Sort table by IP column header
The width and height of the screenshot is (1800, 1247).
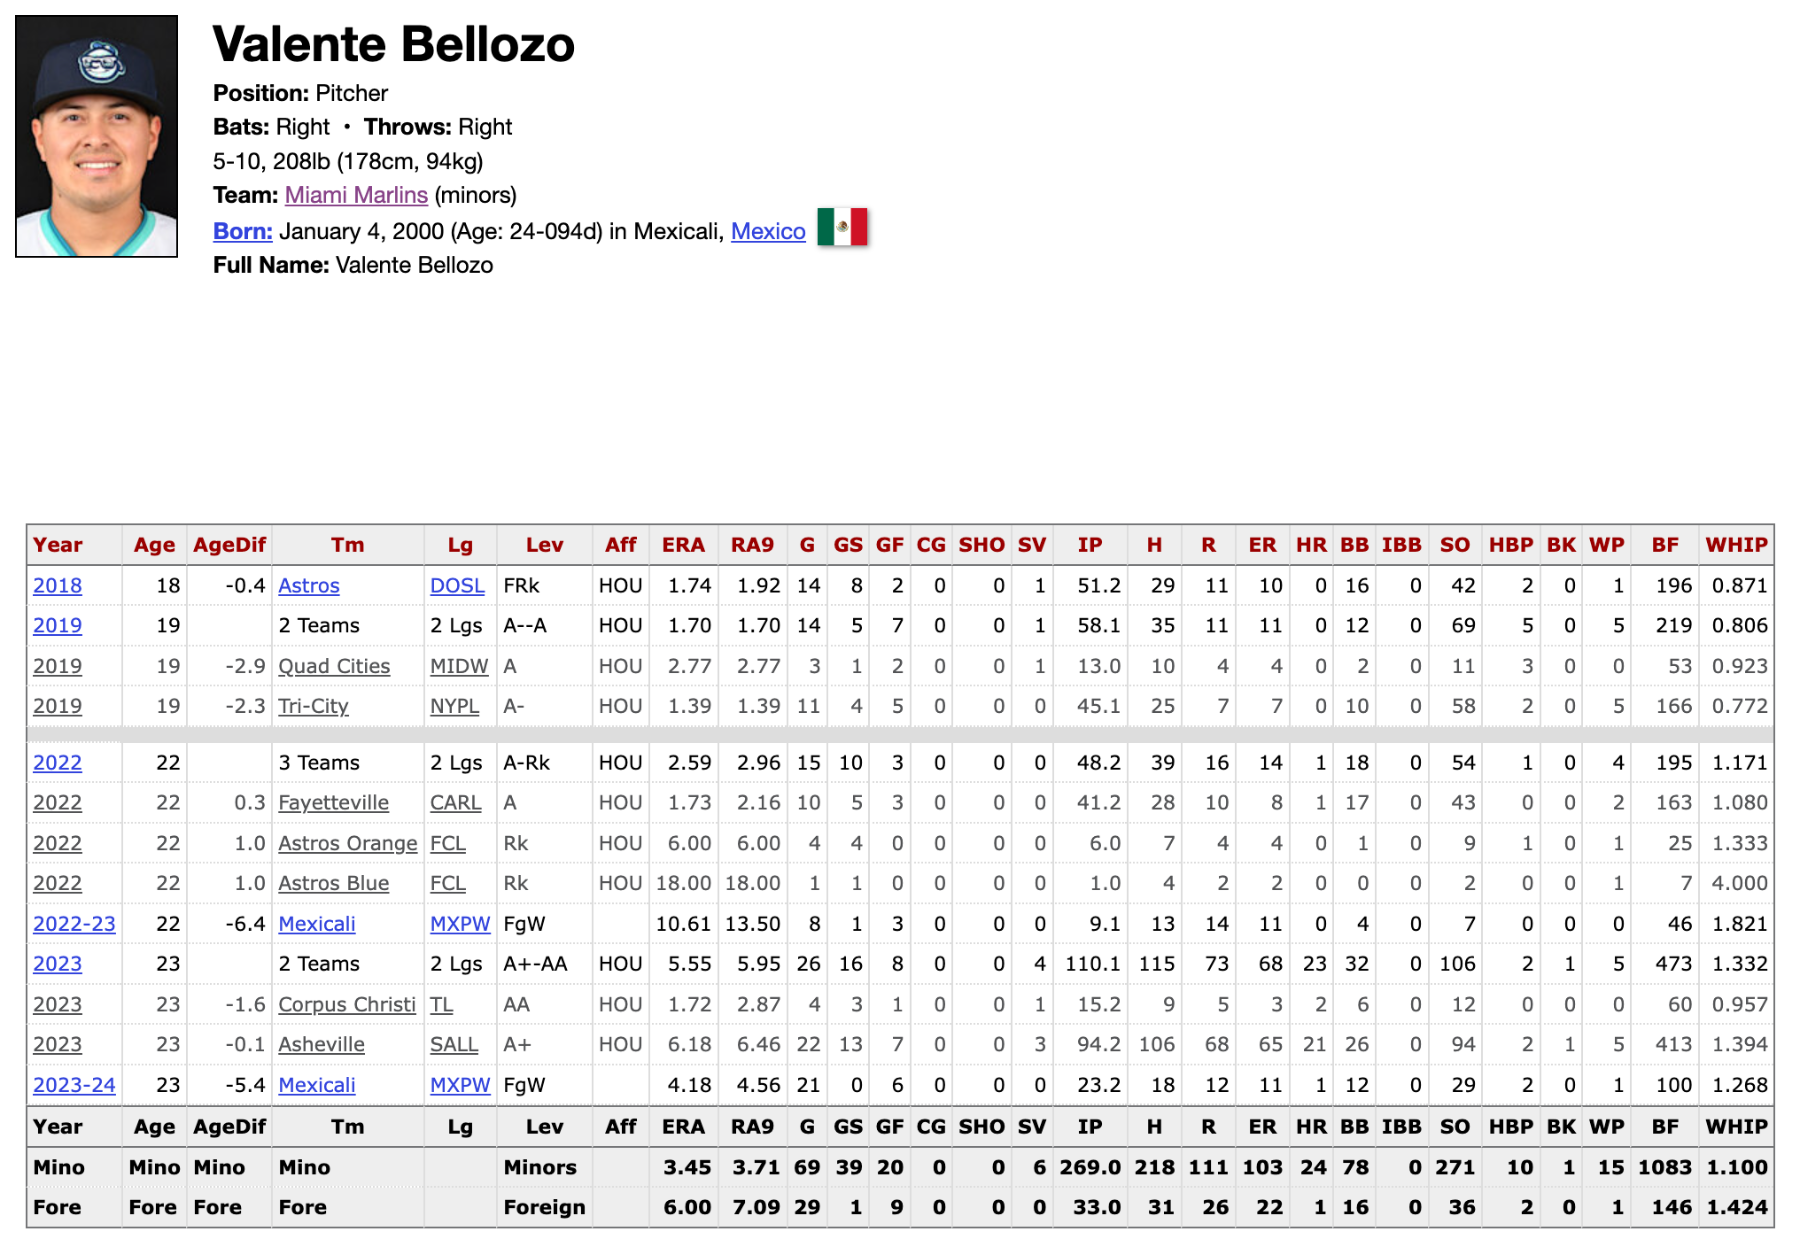(x=1089, y=545)
